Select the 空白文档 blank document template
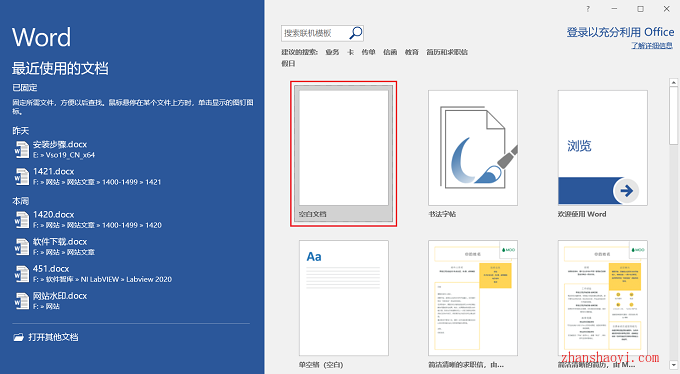The height and width of the screenshot is (374, 680). 343,154
